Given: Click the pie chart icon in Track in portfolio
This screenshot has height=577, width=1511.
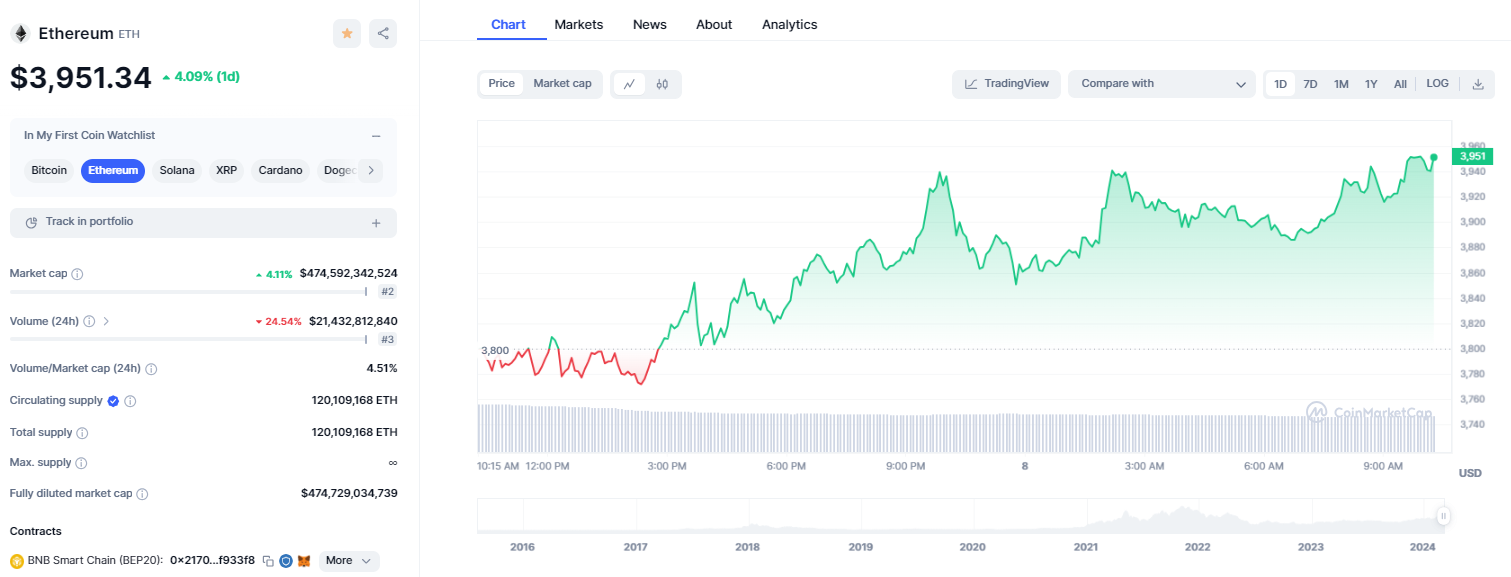Looking at the screenshot, I should (x=32, y=222).
